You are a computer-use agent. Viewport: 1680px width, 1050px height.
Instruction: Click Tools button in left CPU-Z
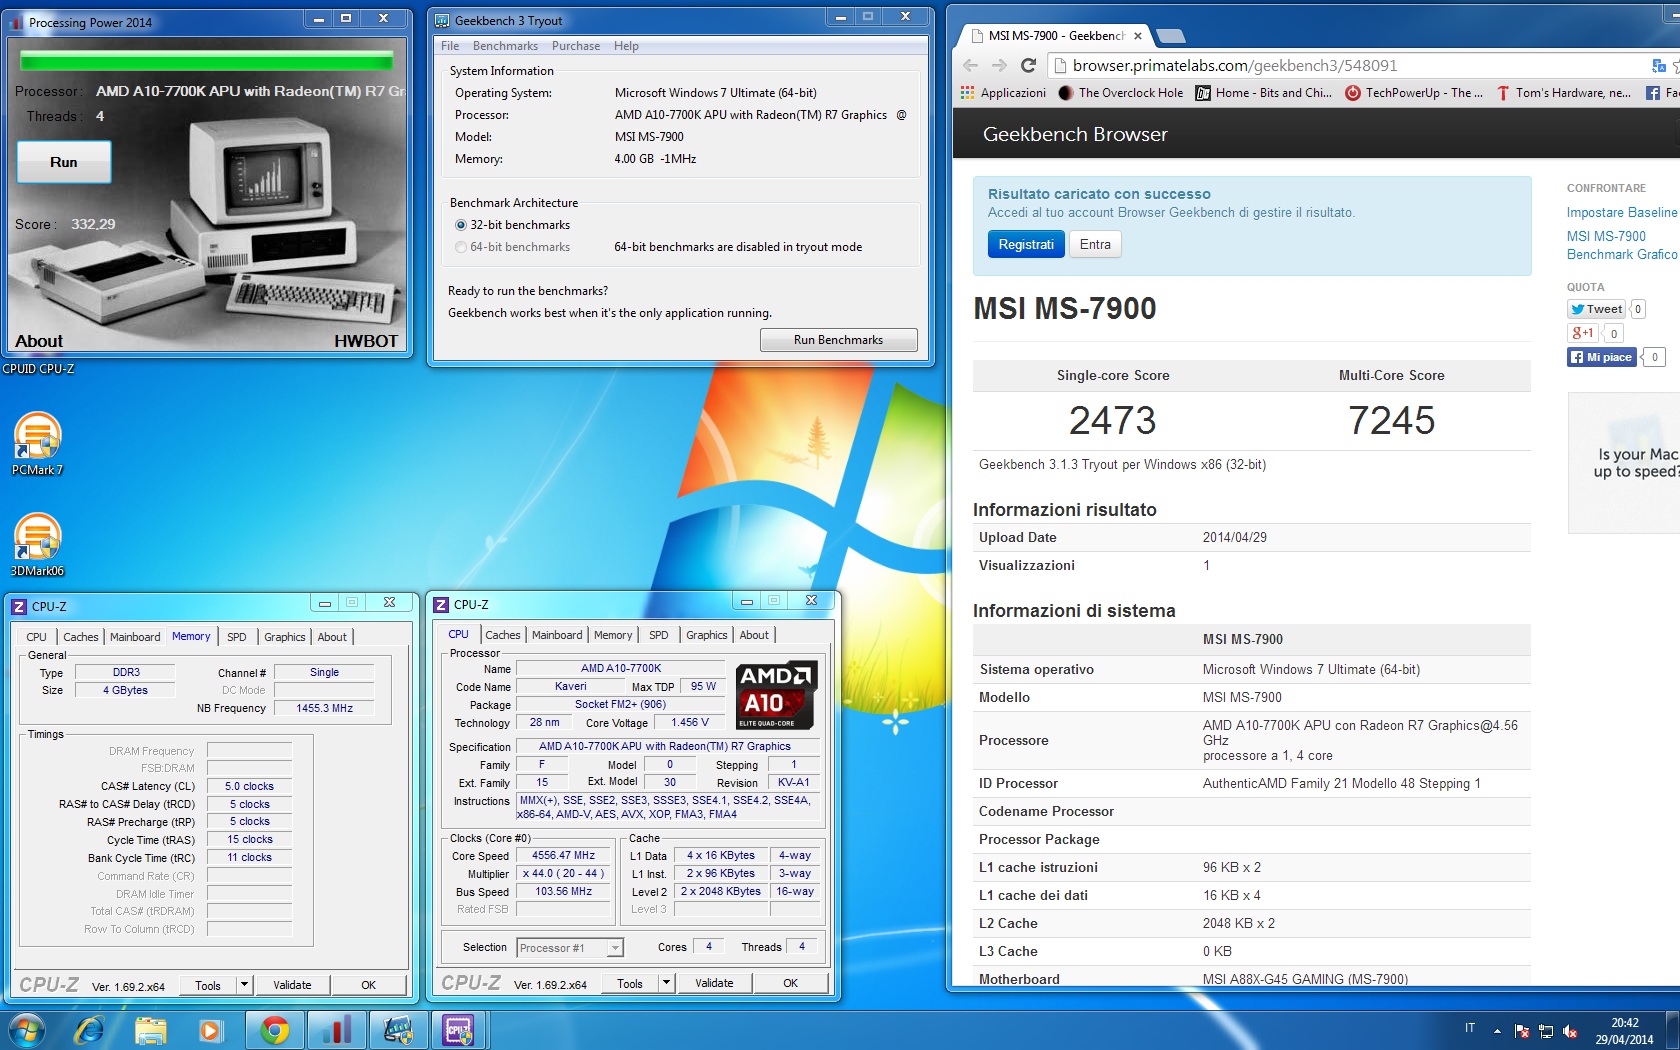coord(208,985)
